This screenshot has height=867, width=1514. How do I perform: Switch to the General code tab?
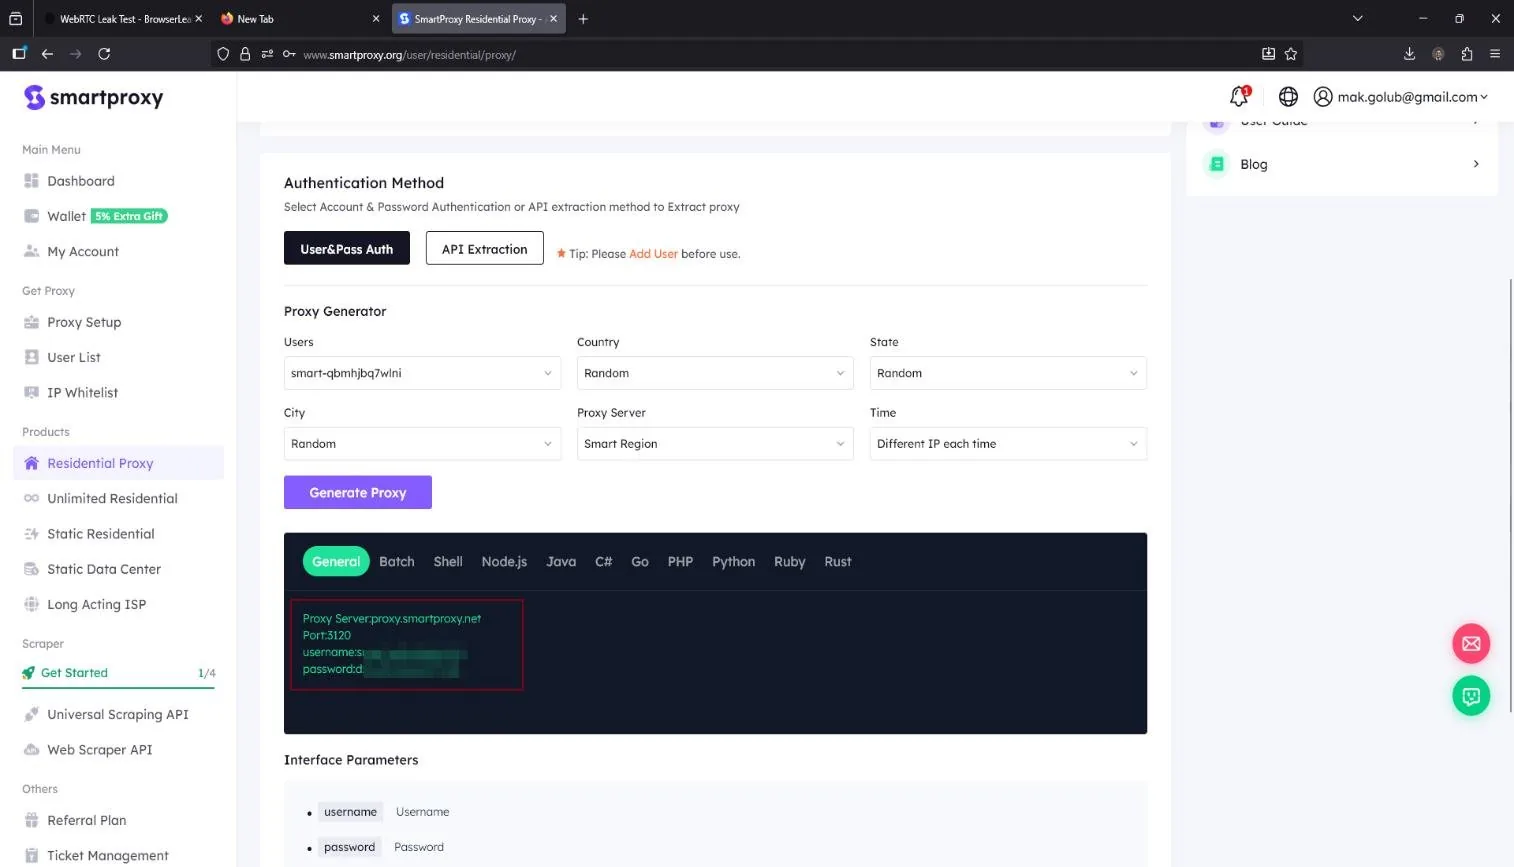pyautogui.click(x=336, y=562)
